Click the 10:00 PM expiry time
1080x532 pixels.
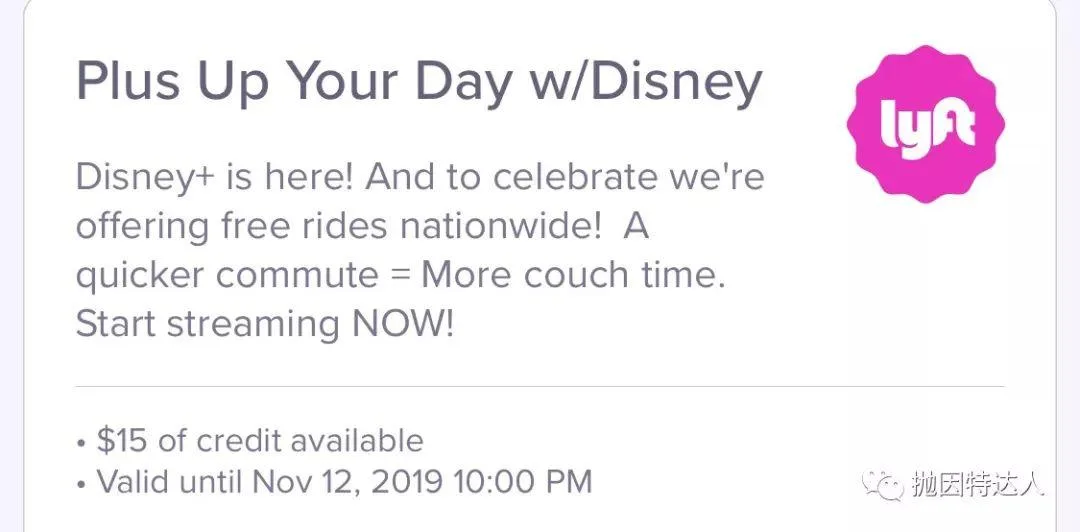point(522,482)
